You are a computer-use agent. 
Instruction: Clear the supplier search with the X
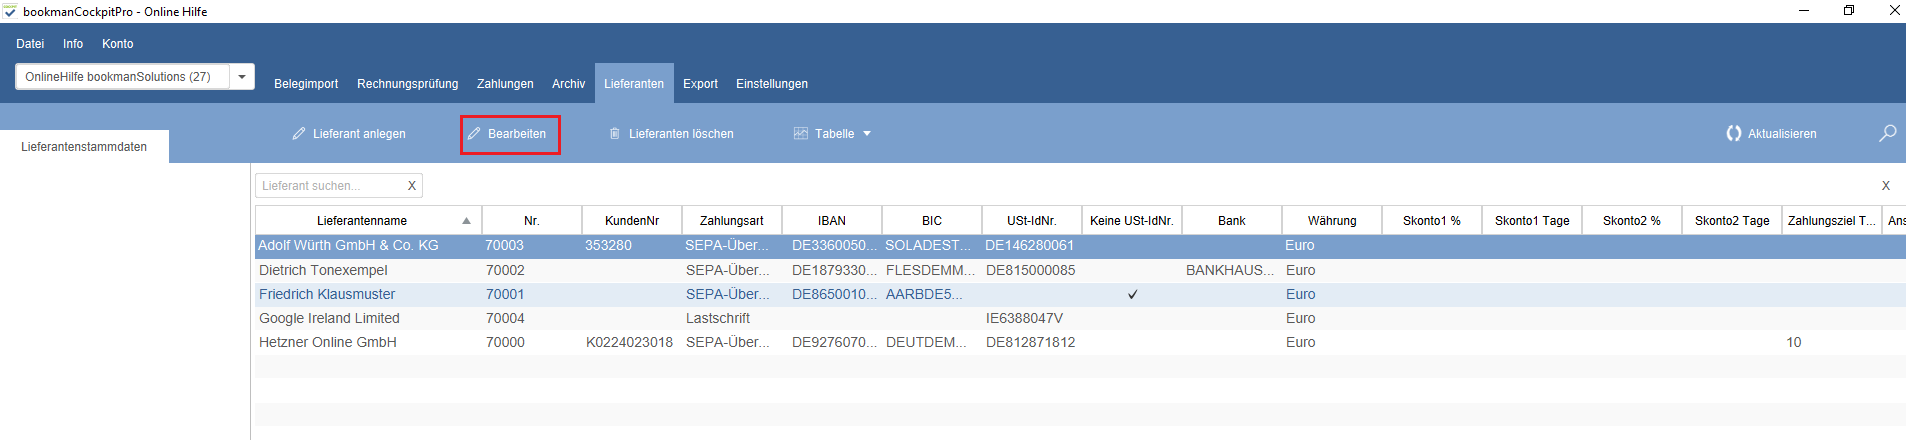pos(411,186)
